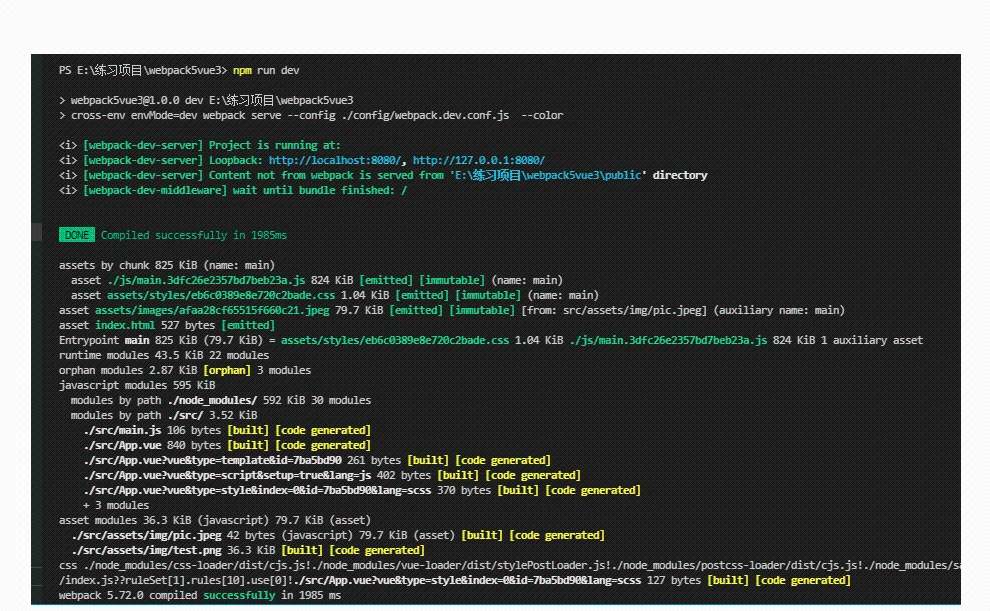Image resolution: width=990 pixels, height=611 pixels.
Task: Click the '1 auxiliary asset' text
Action: [x=871, y=340]
